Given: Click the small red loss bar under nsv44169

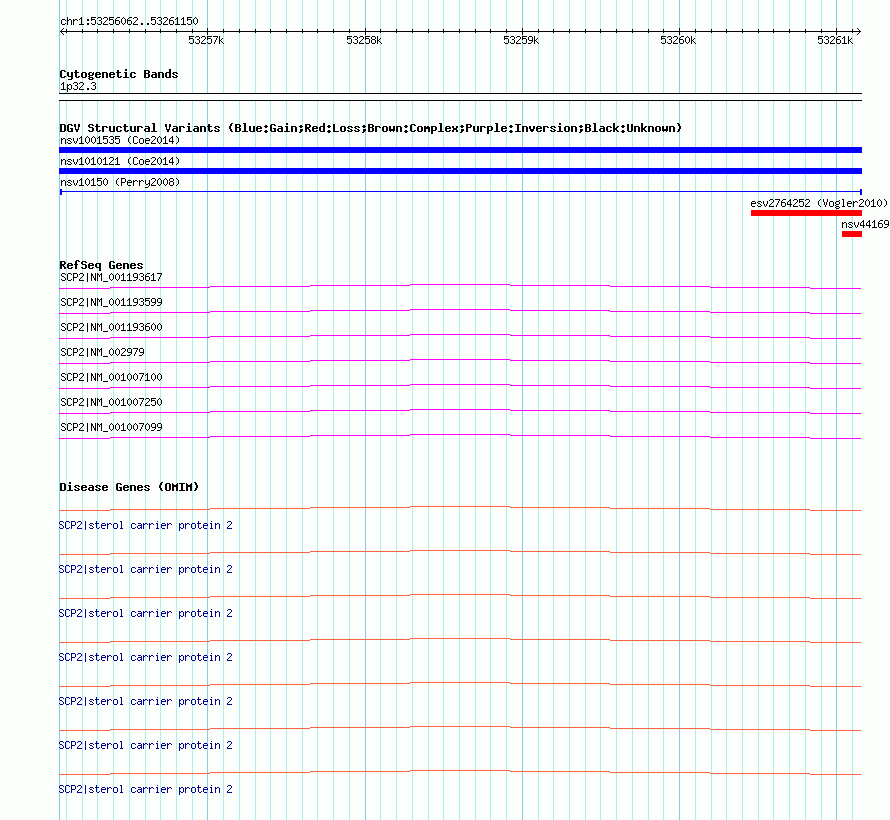Looking at the screenshot, I should click(852, 234).
